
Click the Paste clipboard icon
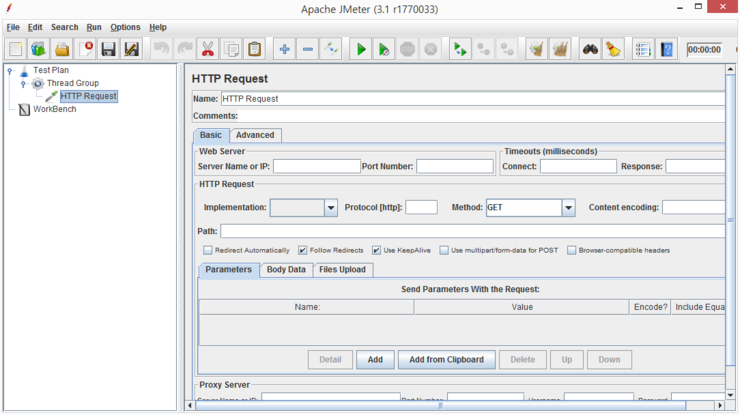[254, 49]
